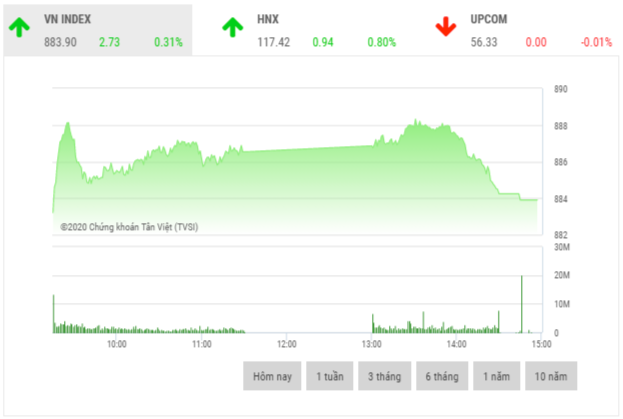Switch chart range to 1 tuần
623x419 pixels.
tap(330, 376)
